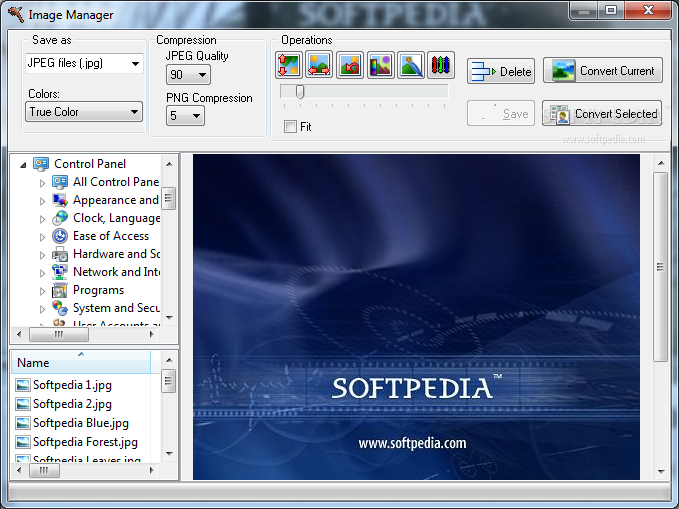Click the folder tree scroll down arrow
Viewport: 679px width, 509px height.
pyautogui.click(x=169, y=318)
